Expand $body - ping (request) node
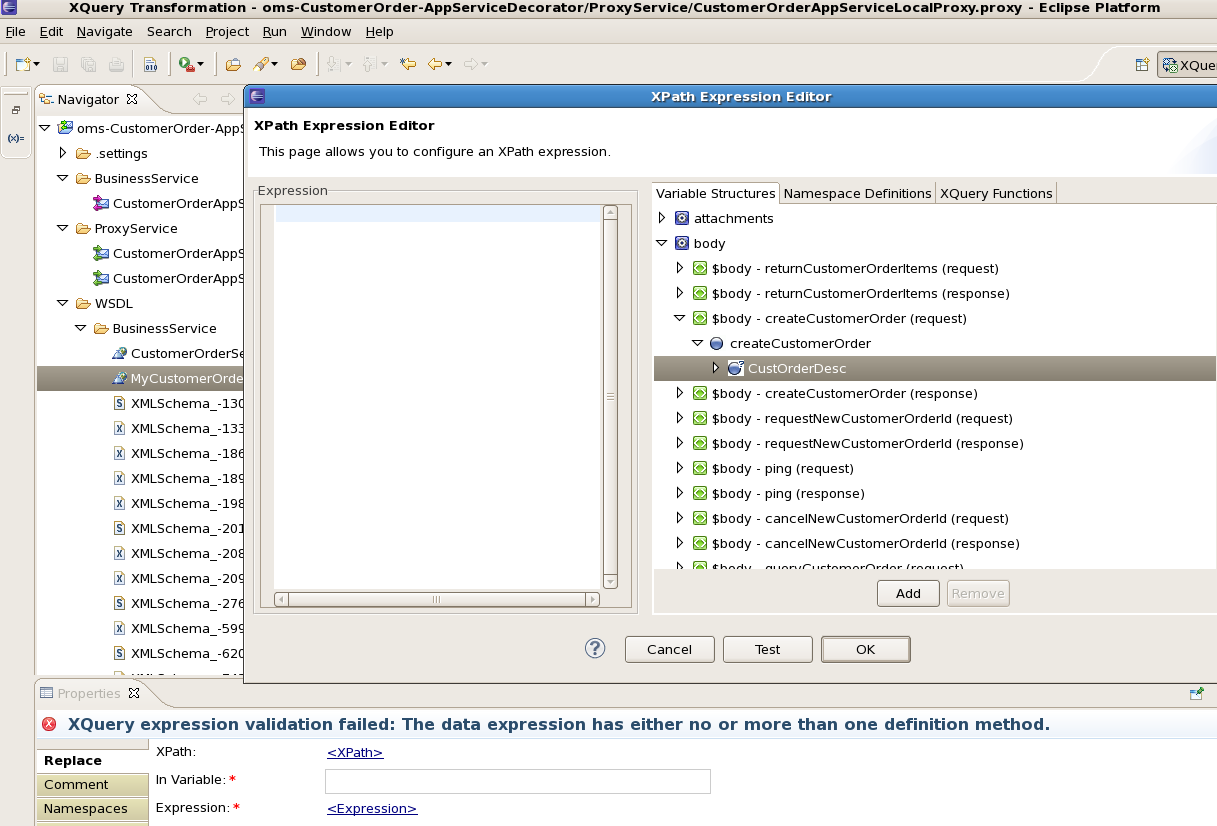This screenshot has width=1217, height=826. [679, 468]
